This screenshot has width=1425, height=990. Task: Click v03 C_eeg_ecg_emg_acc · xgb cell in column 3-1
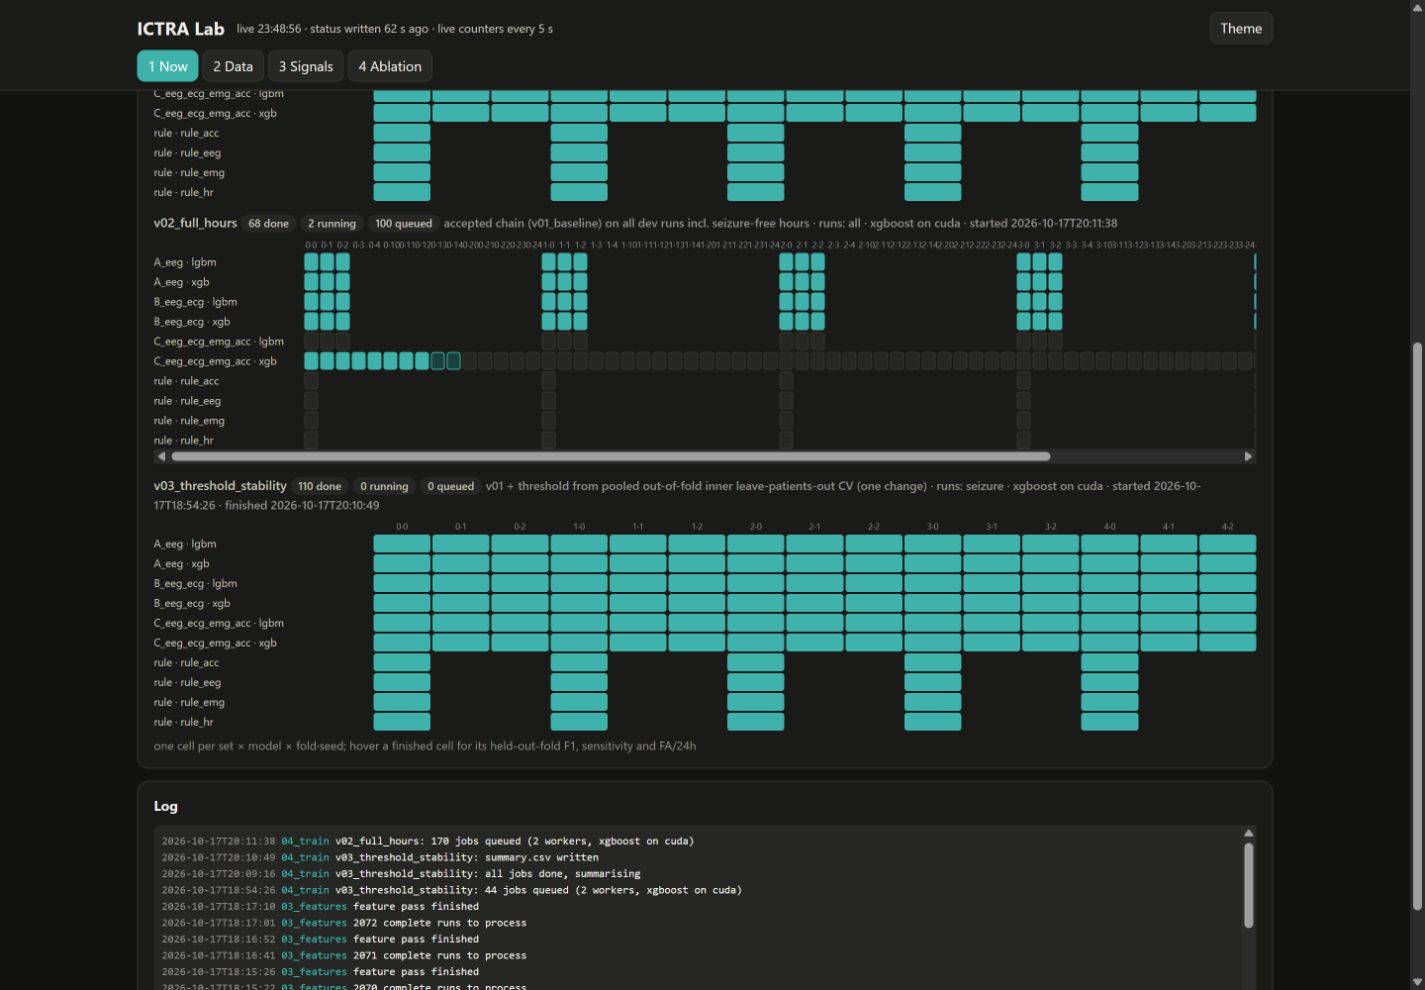[991, 643]
